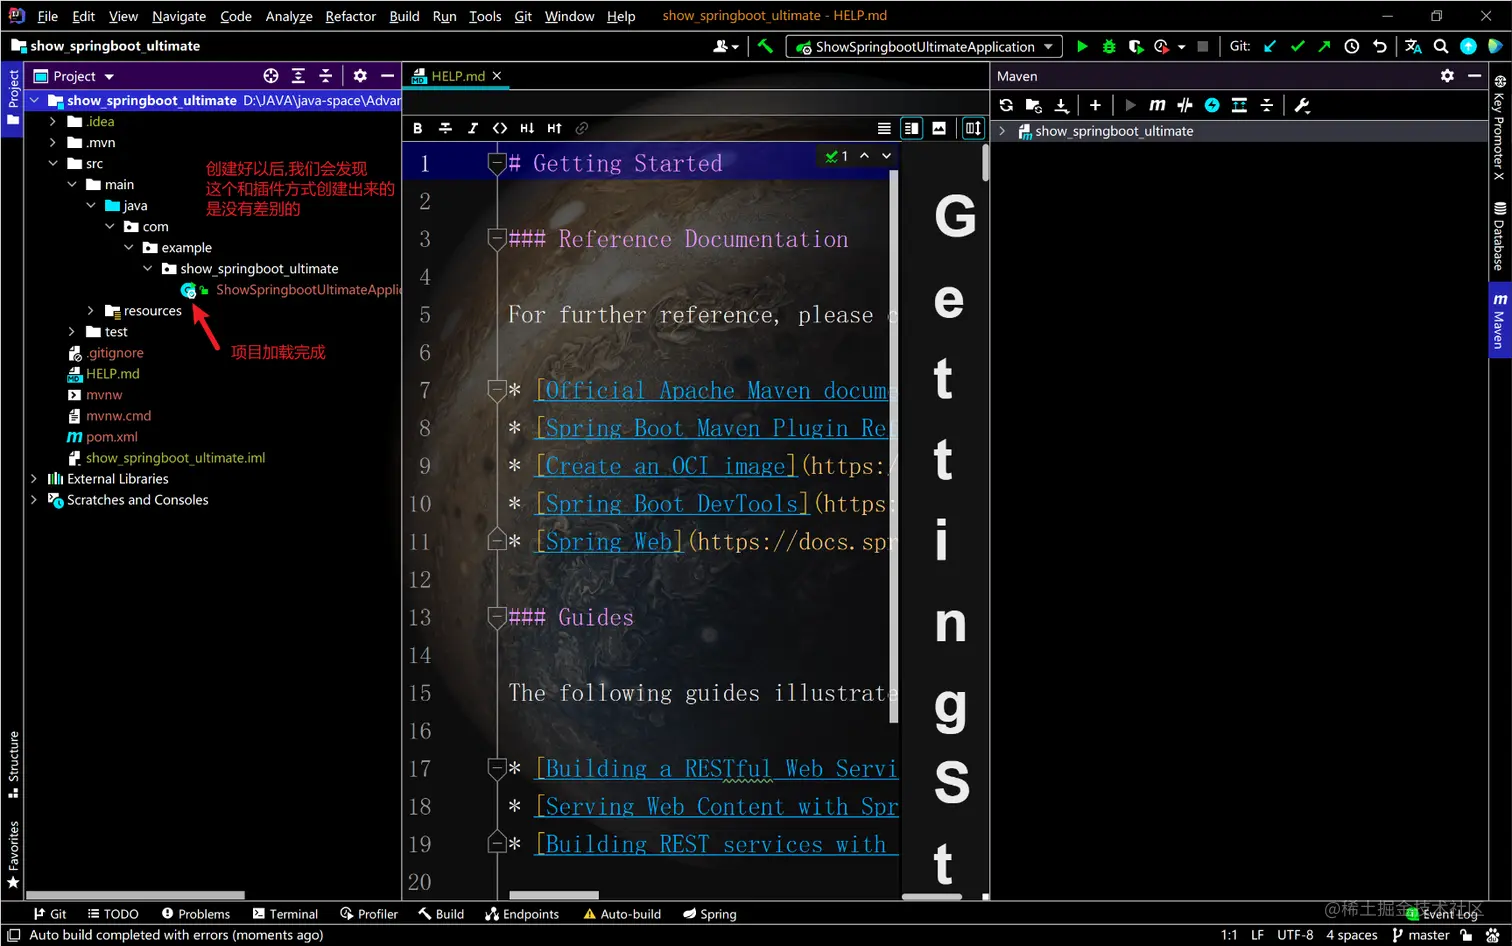Switch Markdown view to editor and preview
The image size is (1512, 946).
pos(911,128)
